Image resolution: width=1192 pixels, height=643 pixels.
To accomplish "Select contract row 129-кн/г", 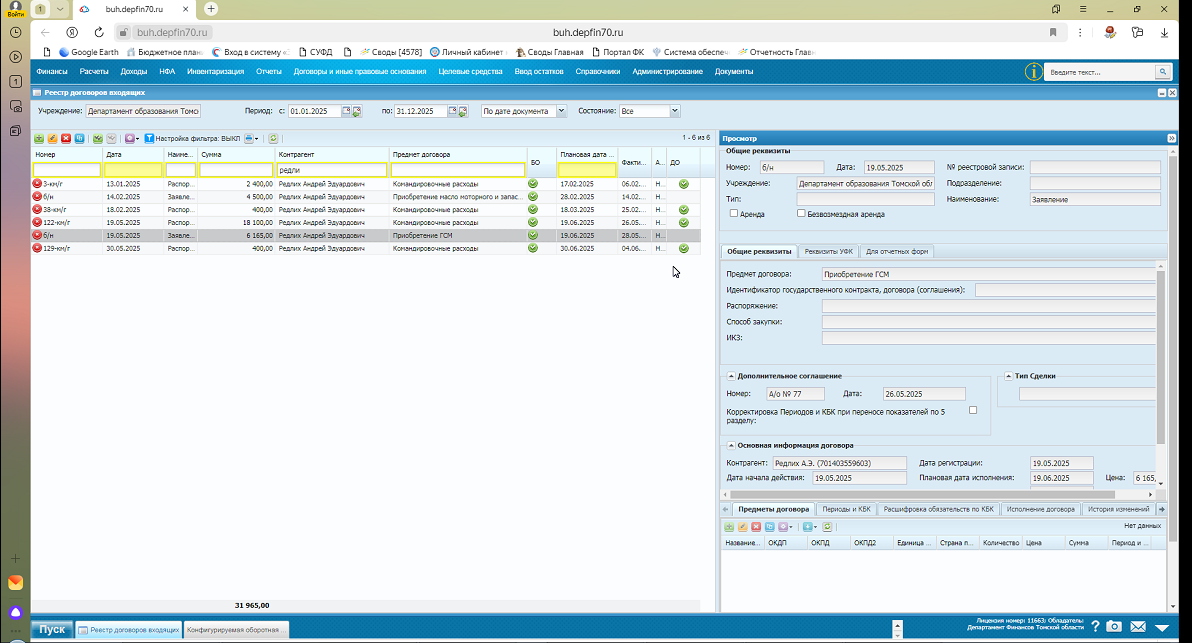I will coord(366,249).
